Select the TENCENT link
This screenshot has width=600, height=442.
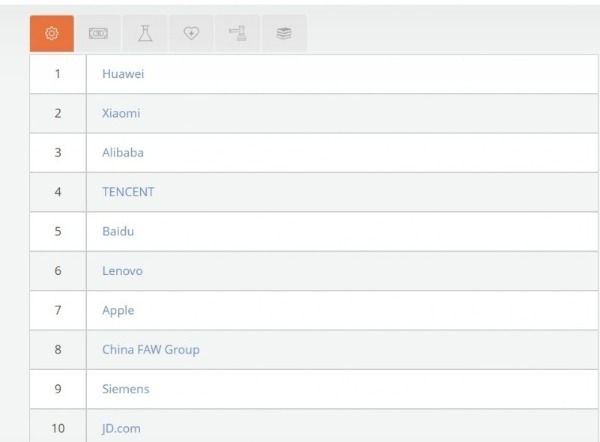coord(128,192)
